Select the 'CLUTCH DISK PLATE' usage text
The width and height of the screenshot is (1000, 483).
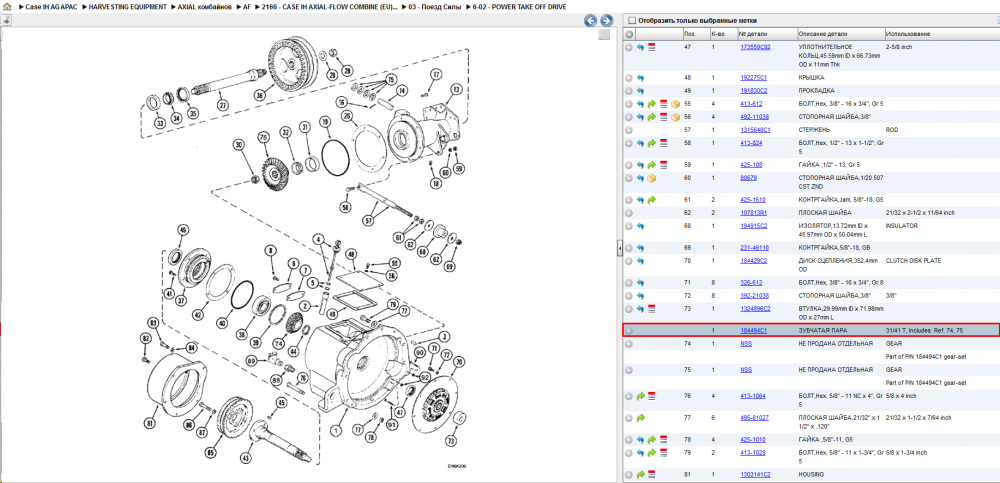913,261
